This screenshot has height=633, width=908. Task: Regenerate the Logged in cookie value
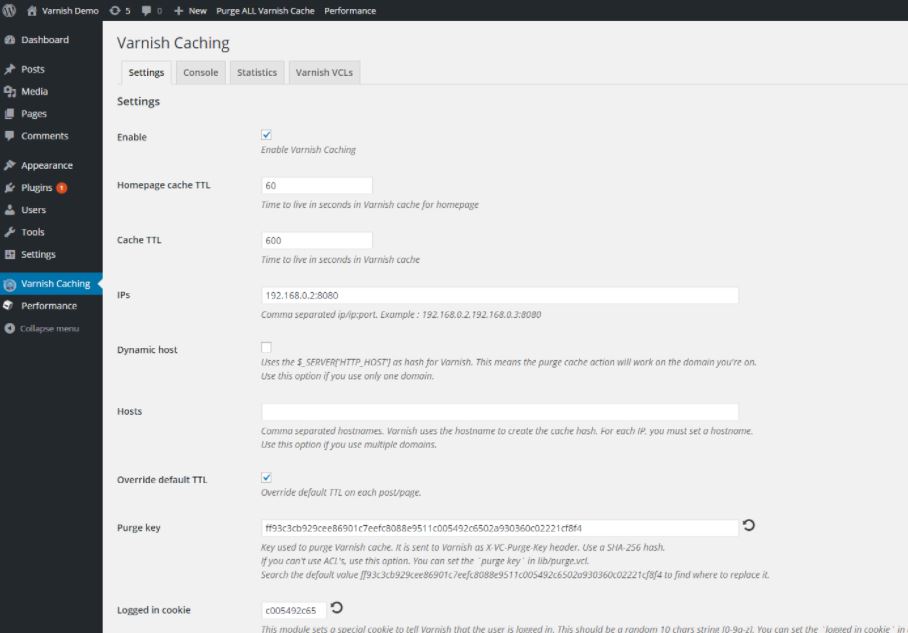coord(336,608)
